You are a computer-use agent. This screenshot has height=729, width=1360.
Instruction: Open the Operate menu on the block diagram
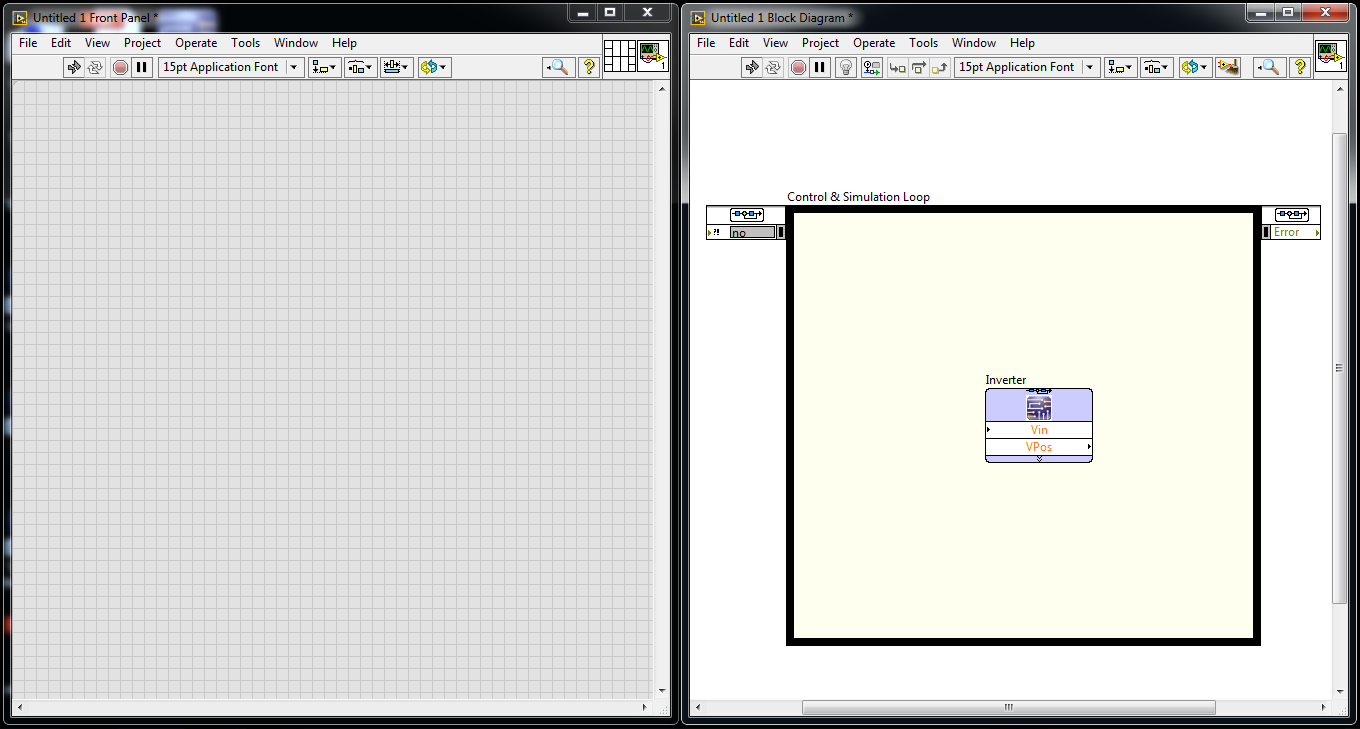click(x=874, y=43)
